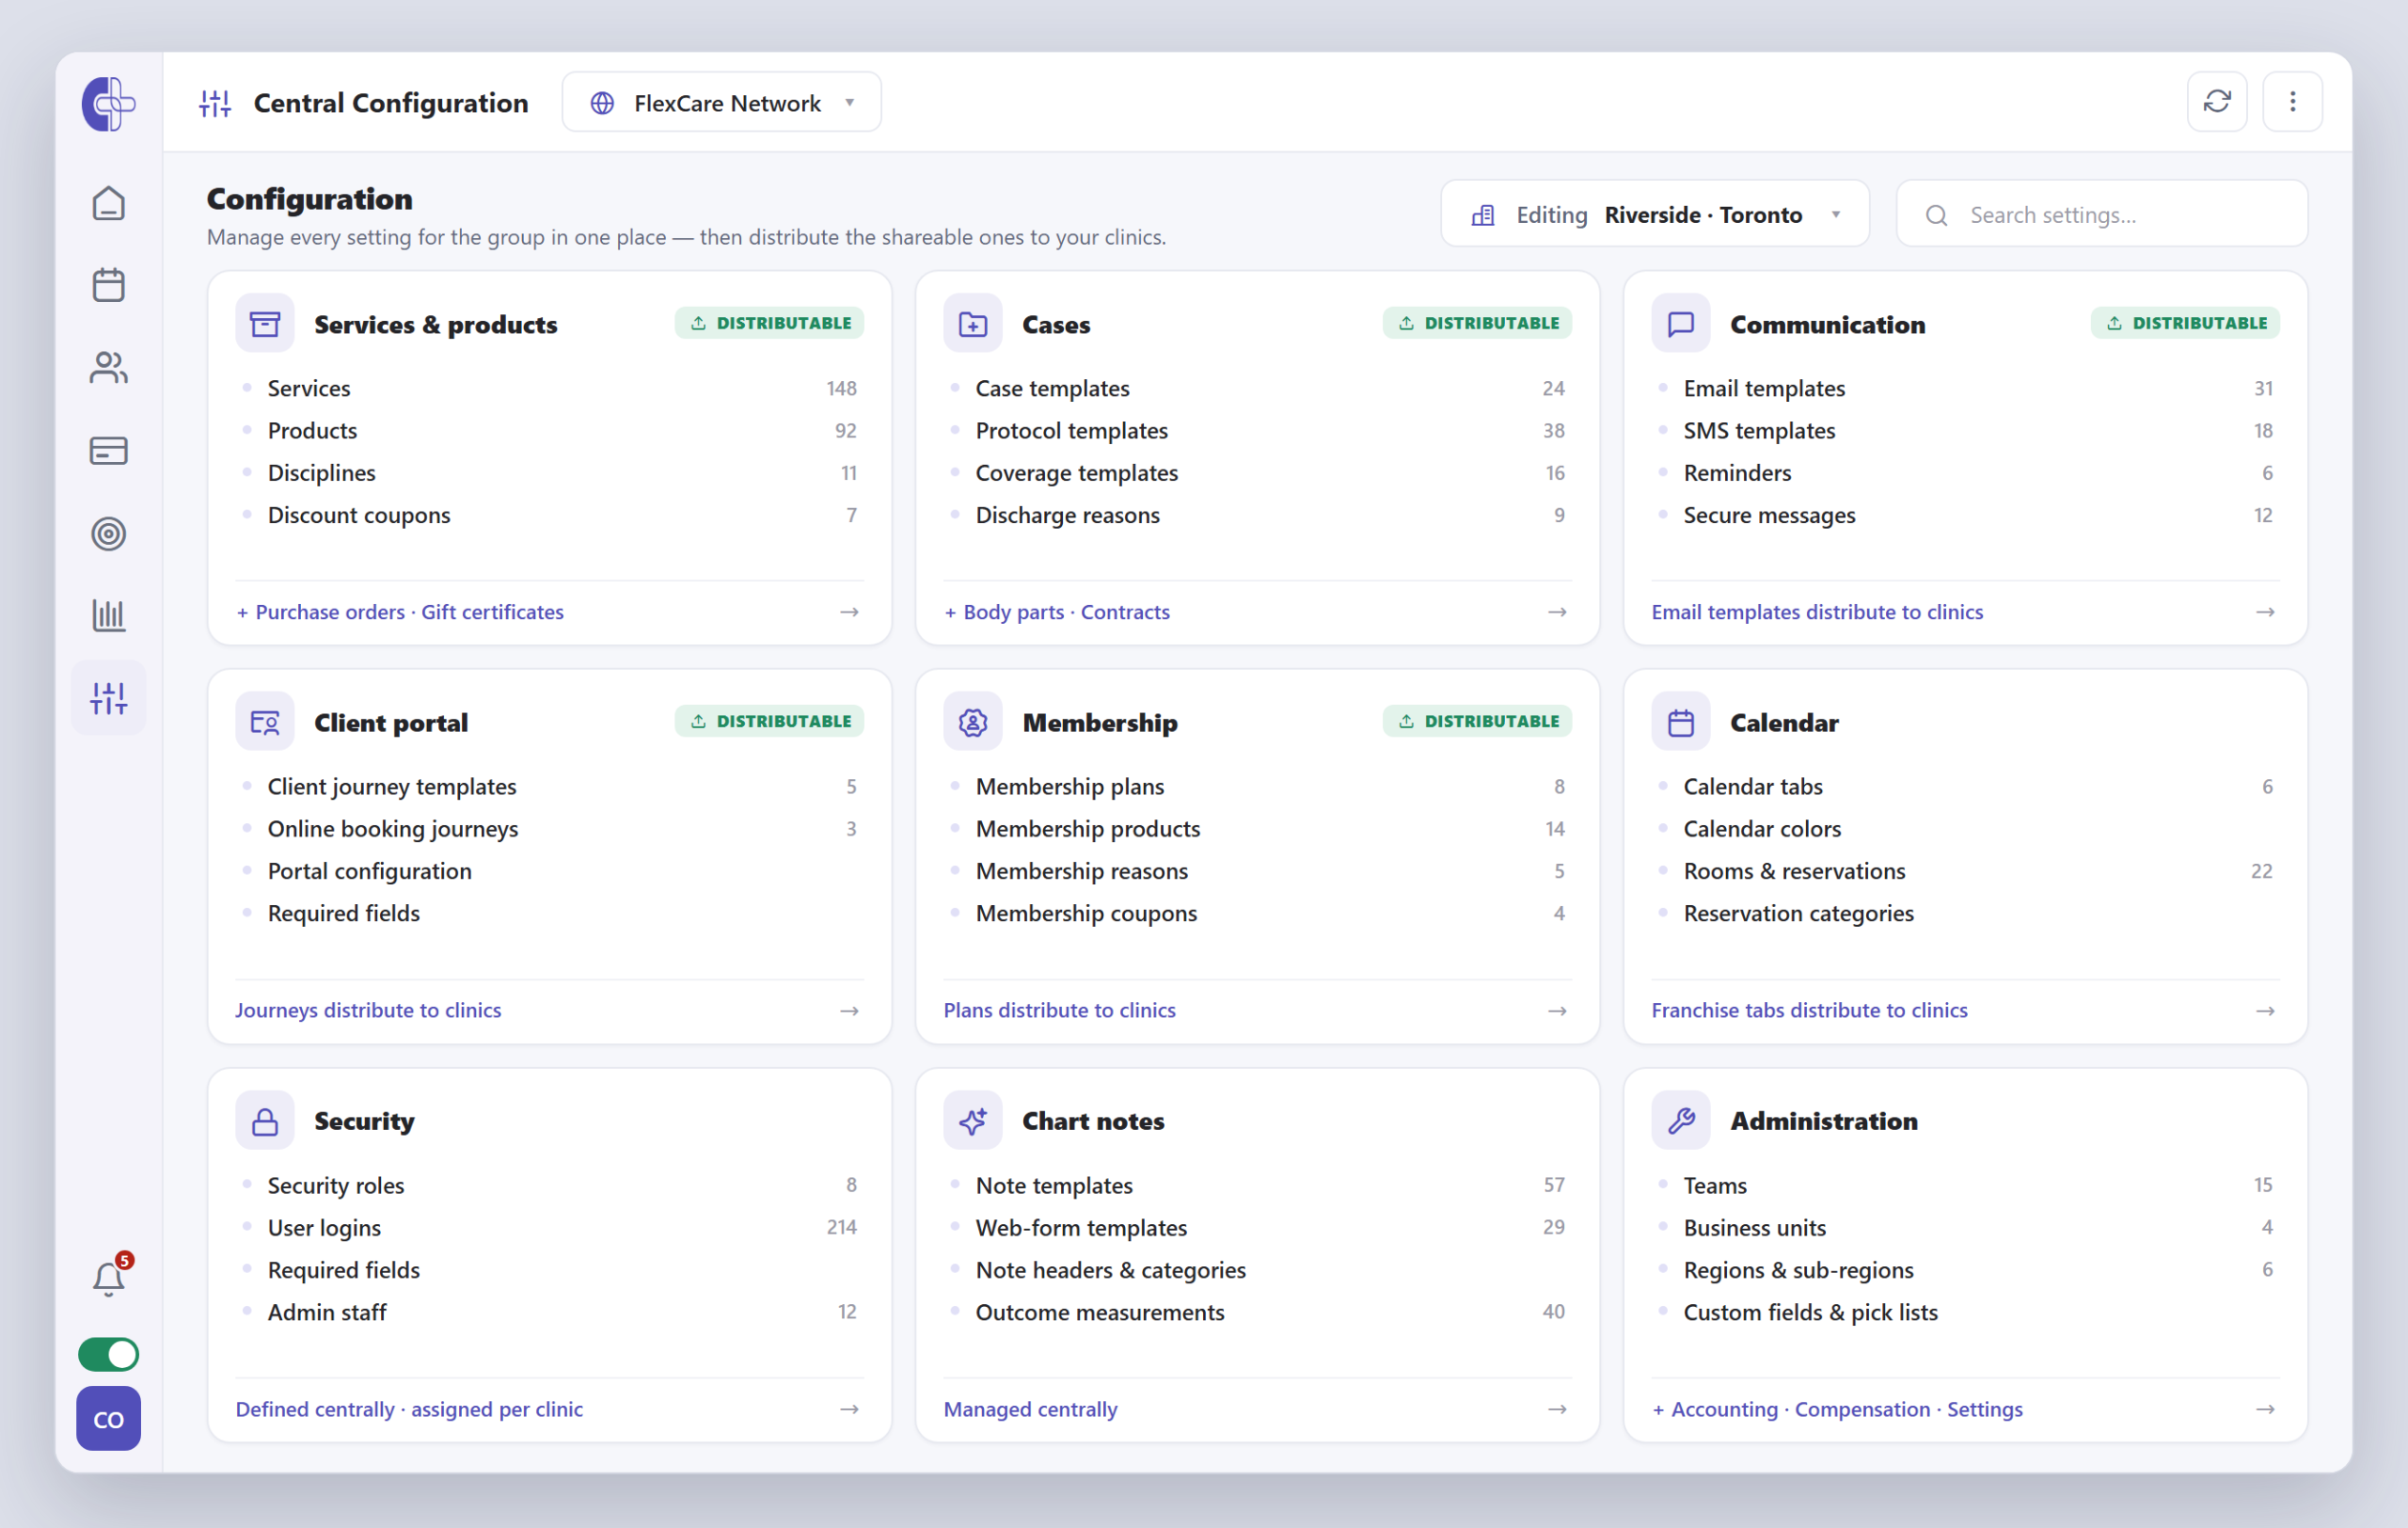Toggle the green switch in sidebar
Image resolution: width=2408 pixels, height=1528 pixels.
108,1355
